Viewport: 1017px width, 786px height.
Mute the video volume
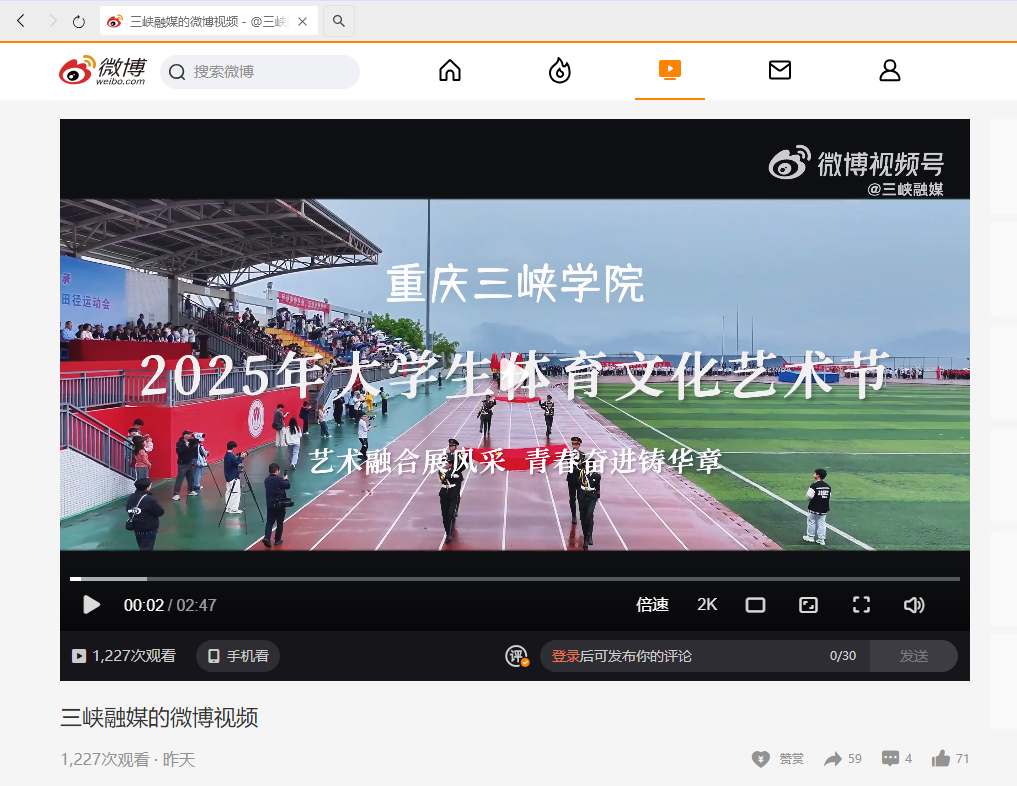(x=913, y=605)
